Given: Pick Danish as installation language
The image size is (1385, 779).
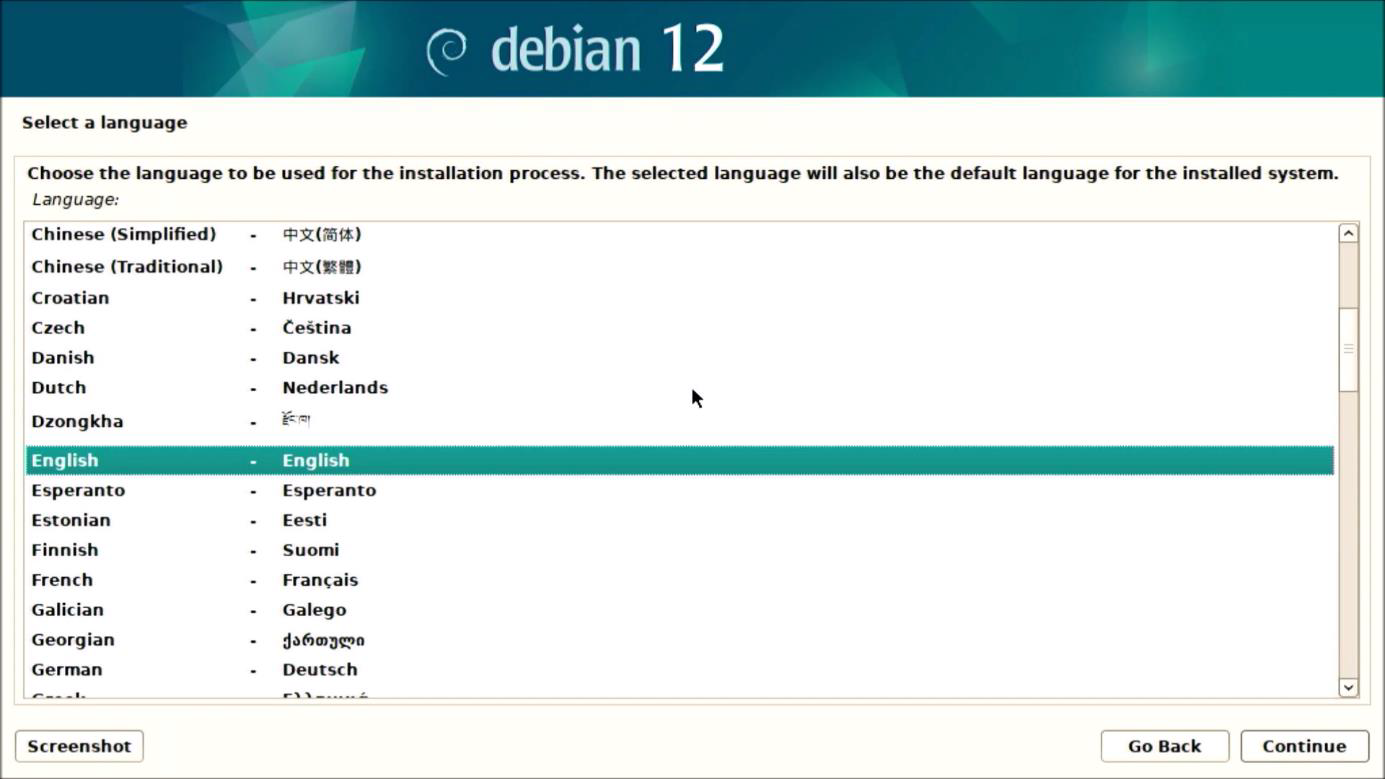Looking at the screenshot, I should pos(680,358).
